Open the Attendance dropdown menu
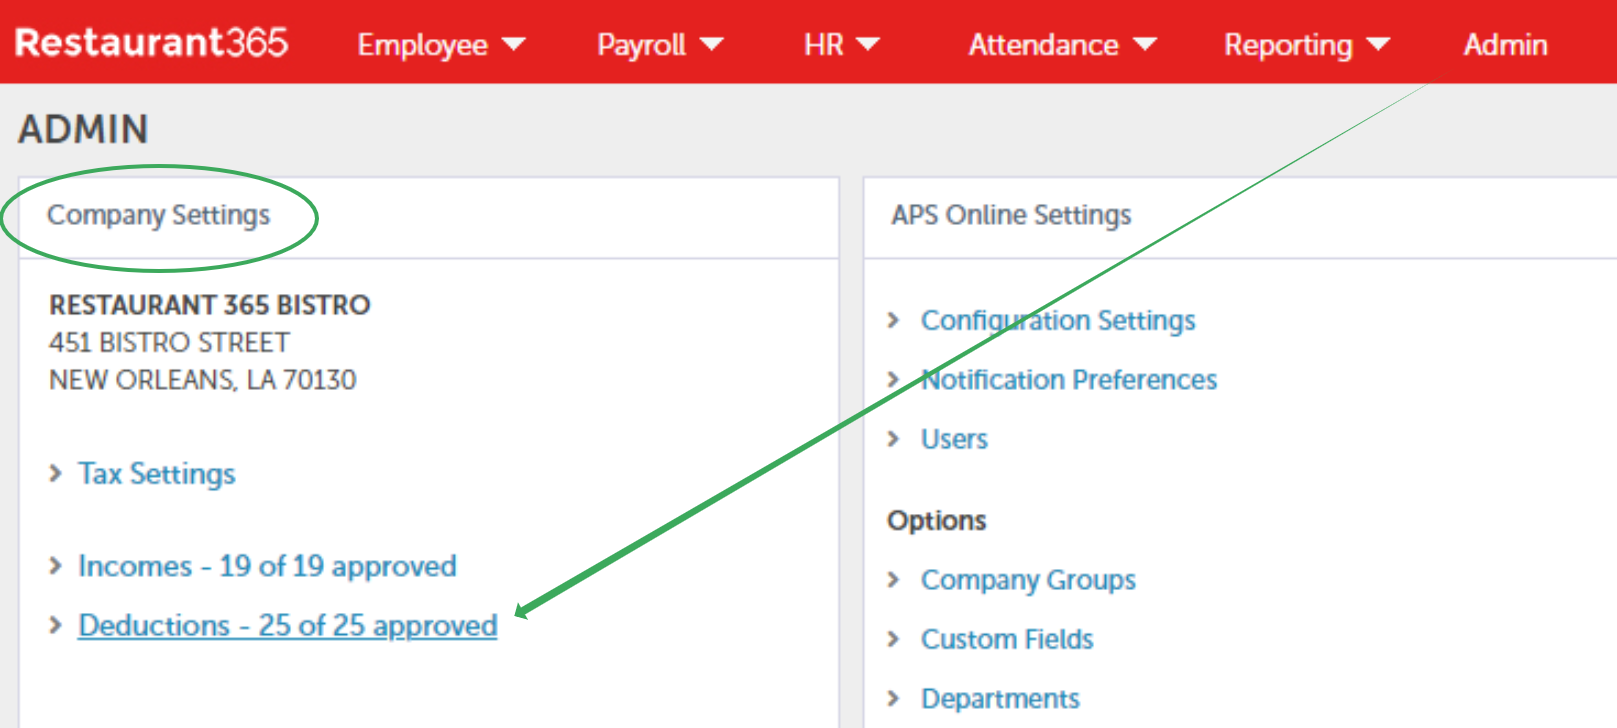Screen dimensions: 1617x728 1062,45
